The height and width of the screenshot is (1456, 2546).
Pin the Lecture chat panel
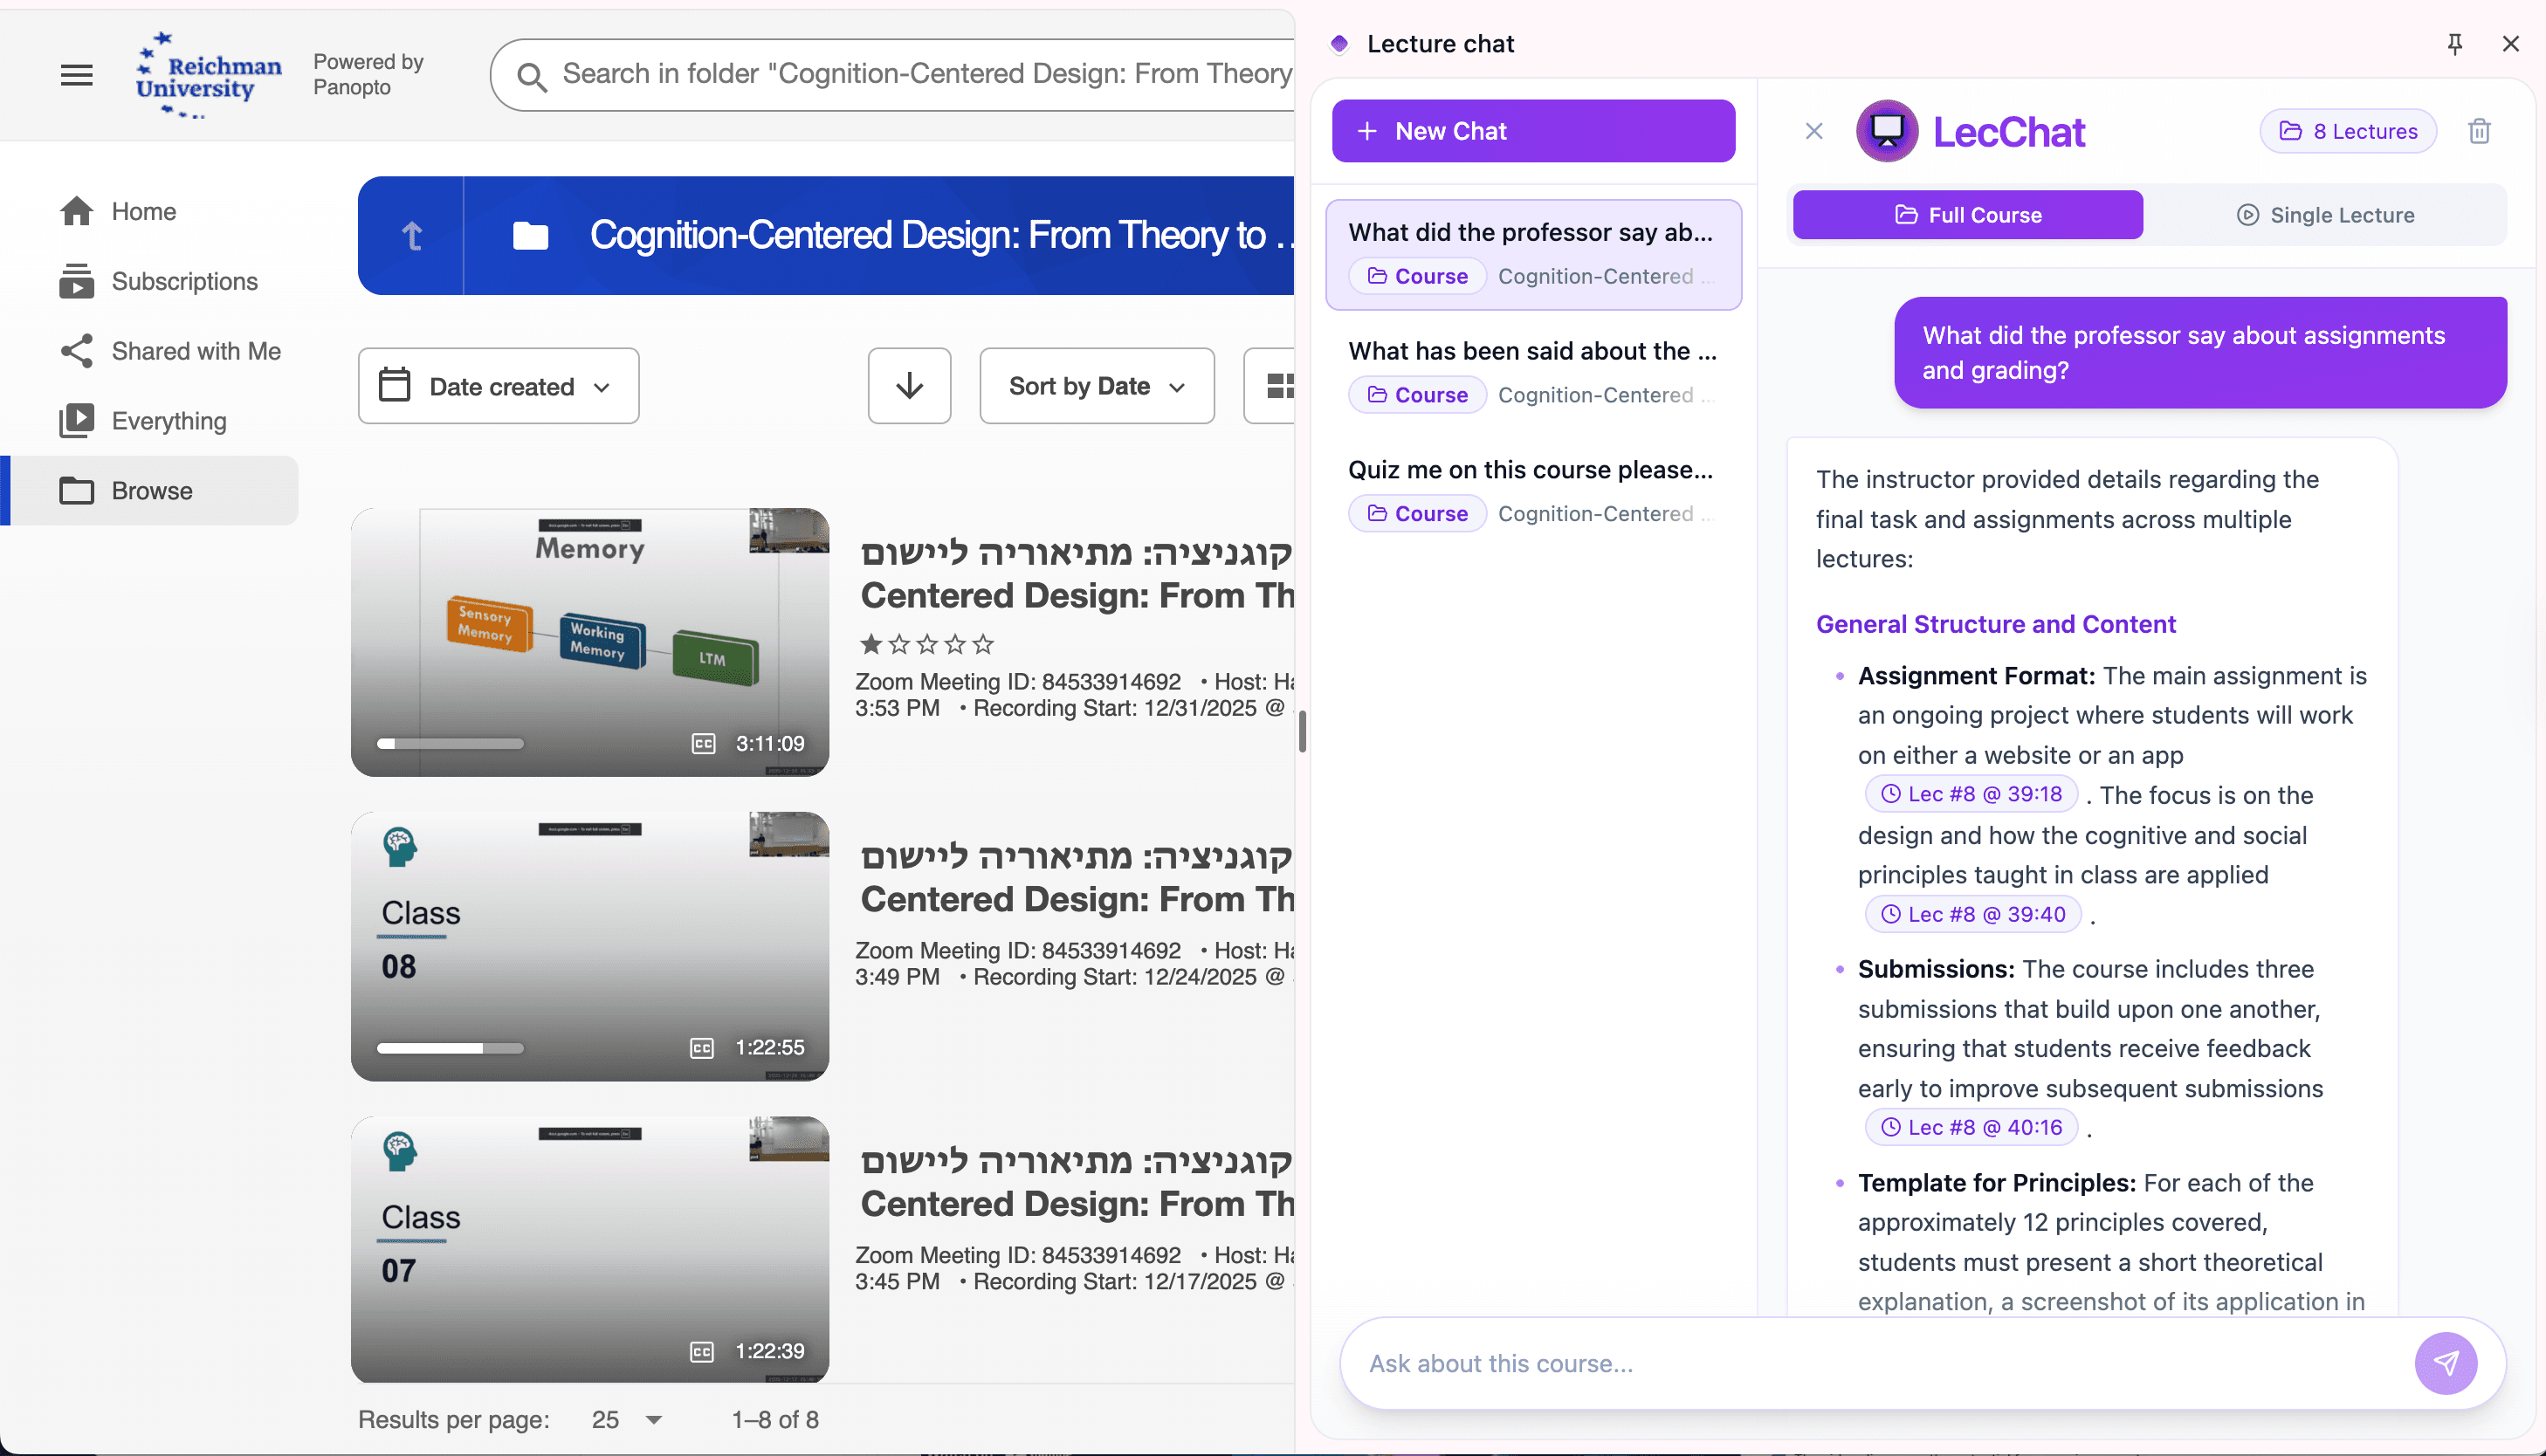[x=2454, y=44]
